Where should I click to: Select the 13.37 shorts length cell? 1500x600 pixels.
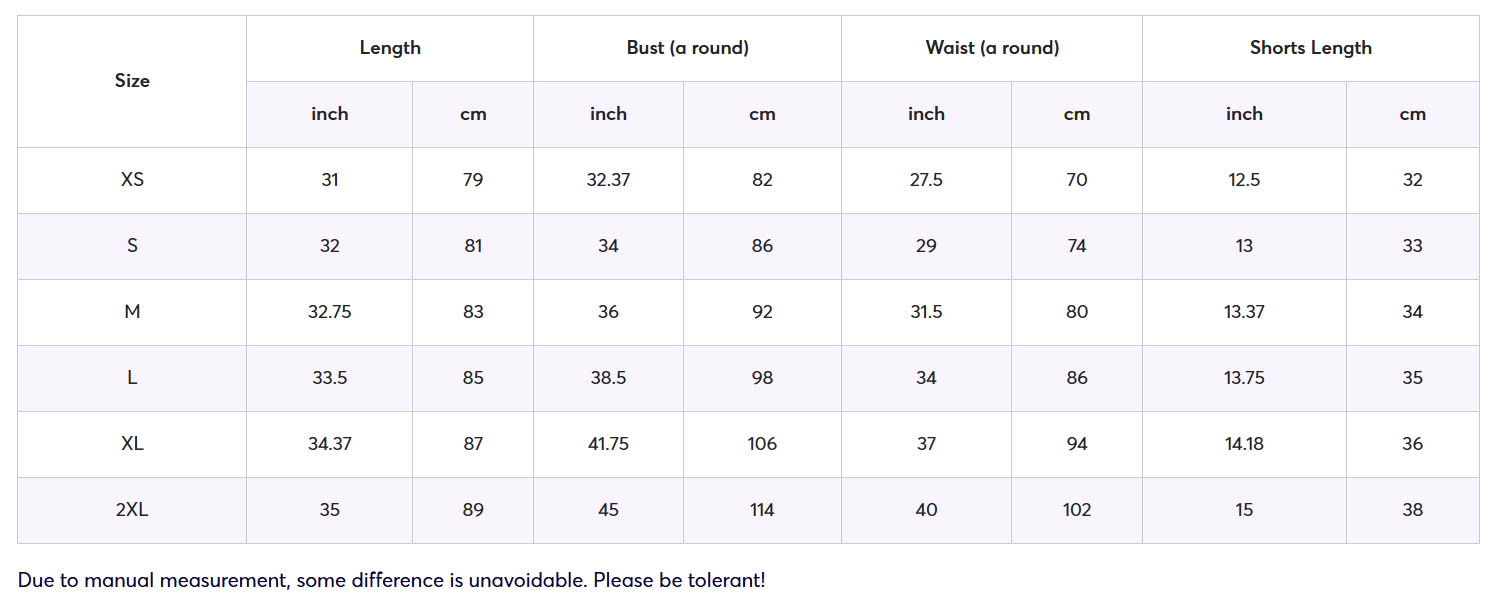click(1244, 312)
